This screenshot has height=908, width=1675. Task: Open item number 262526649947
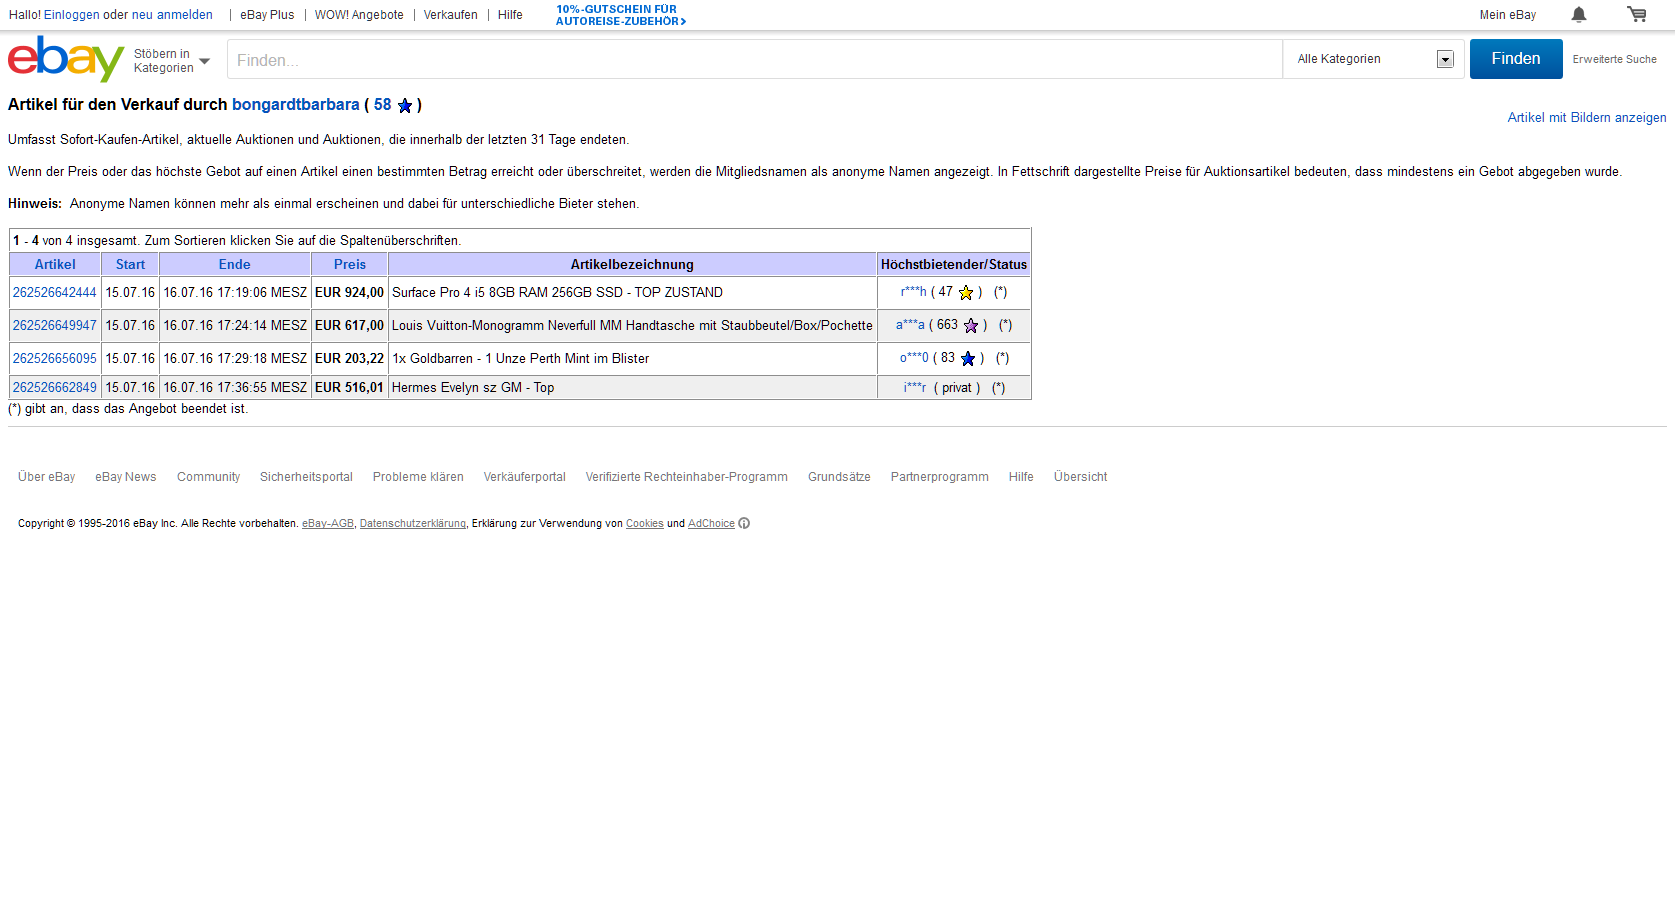pos(55,326)
